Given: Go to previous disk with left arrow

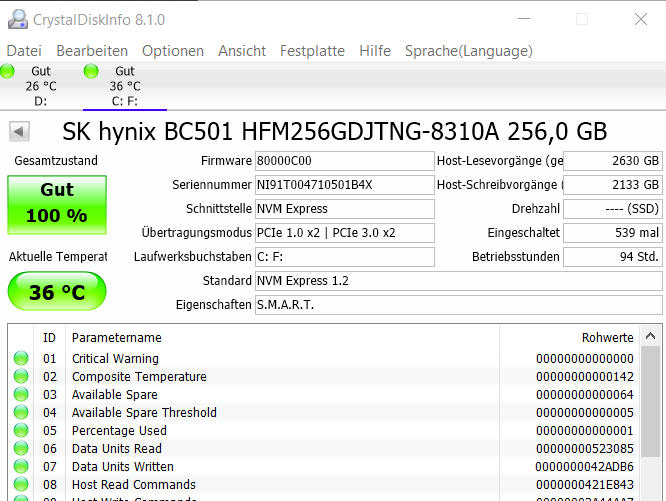Looking at the screenshot, I should (x=19, y=132).
